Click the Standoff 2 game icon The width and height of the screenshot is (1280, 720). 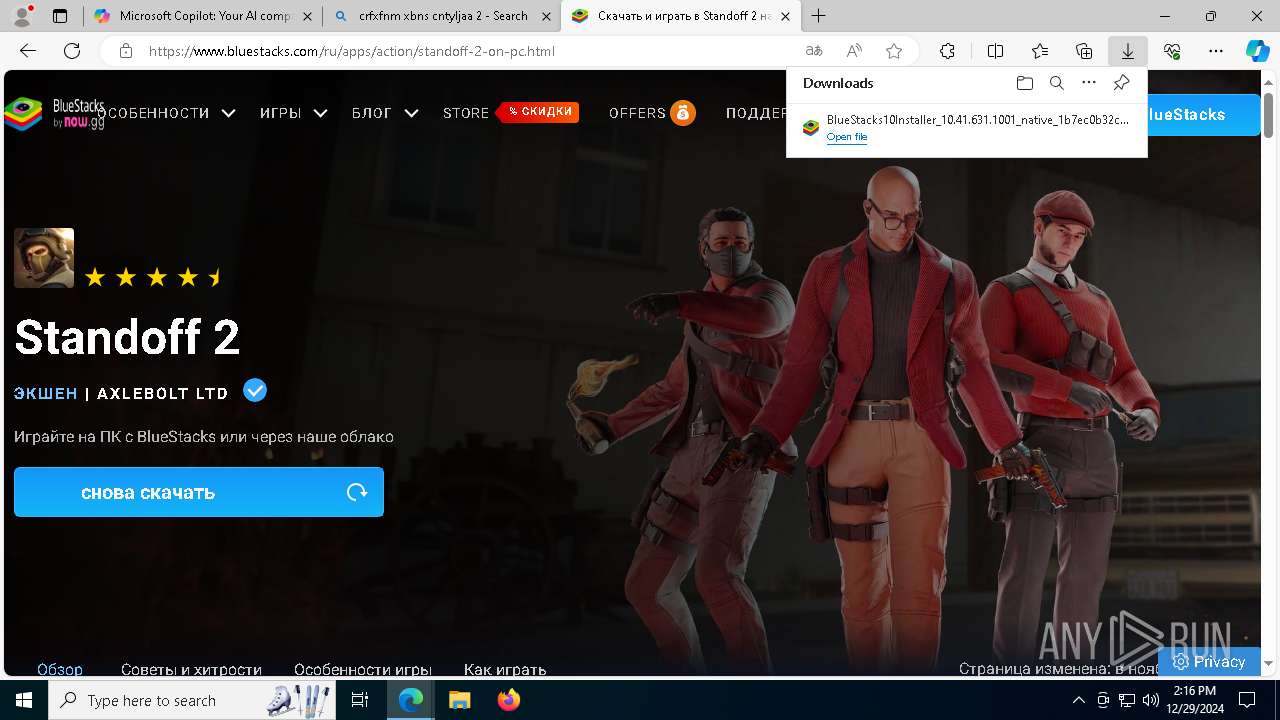coord(44,258)
